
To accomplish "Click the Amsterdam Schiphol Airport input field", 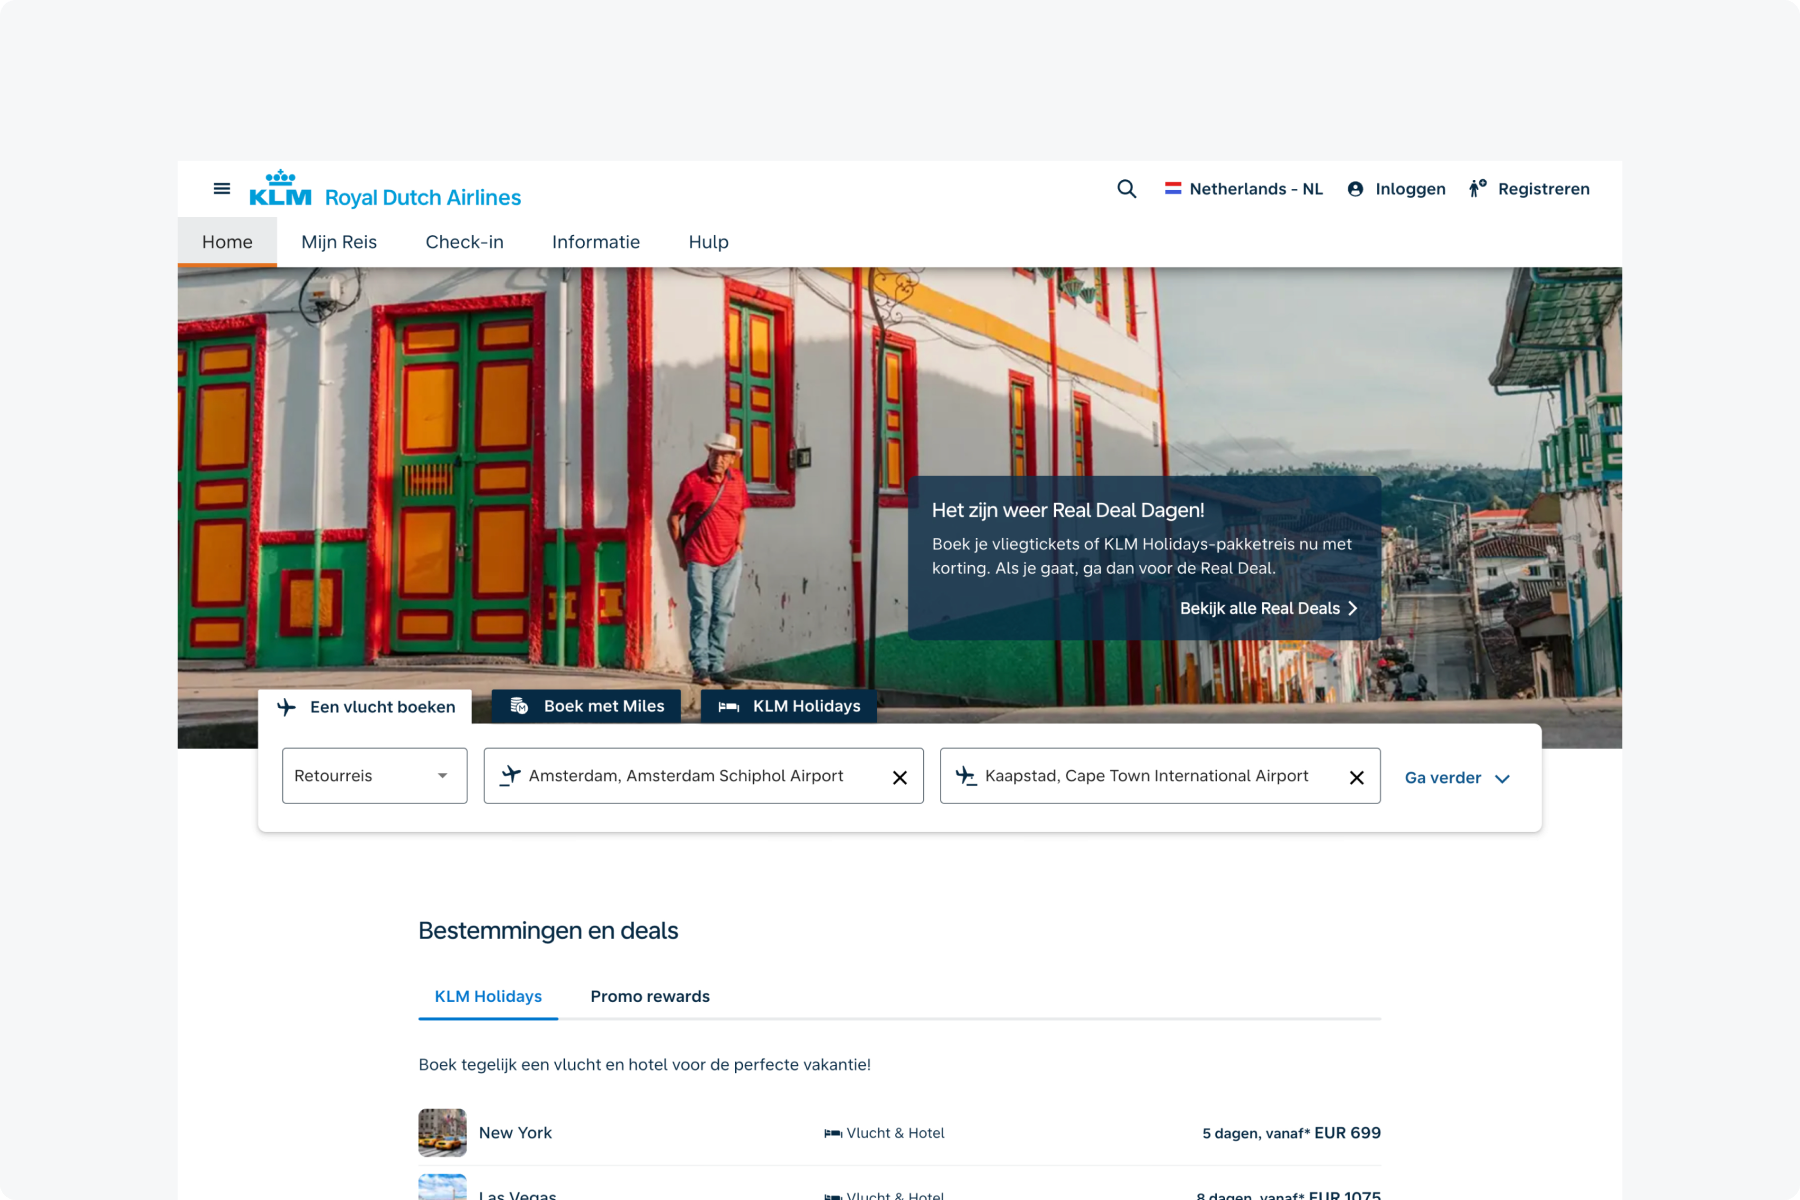I will (704, 776).
